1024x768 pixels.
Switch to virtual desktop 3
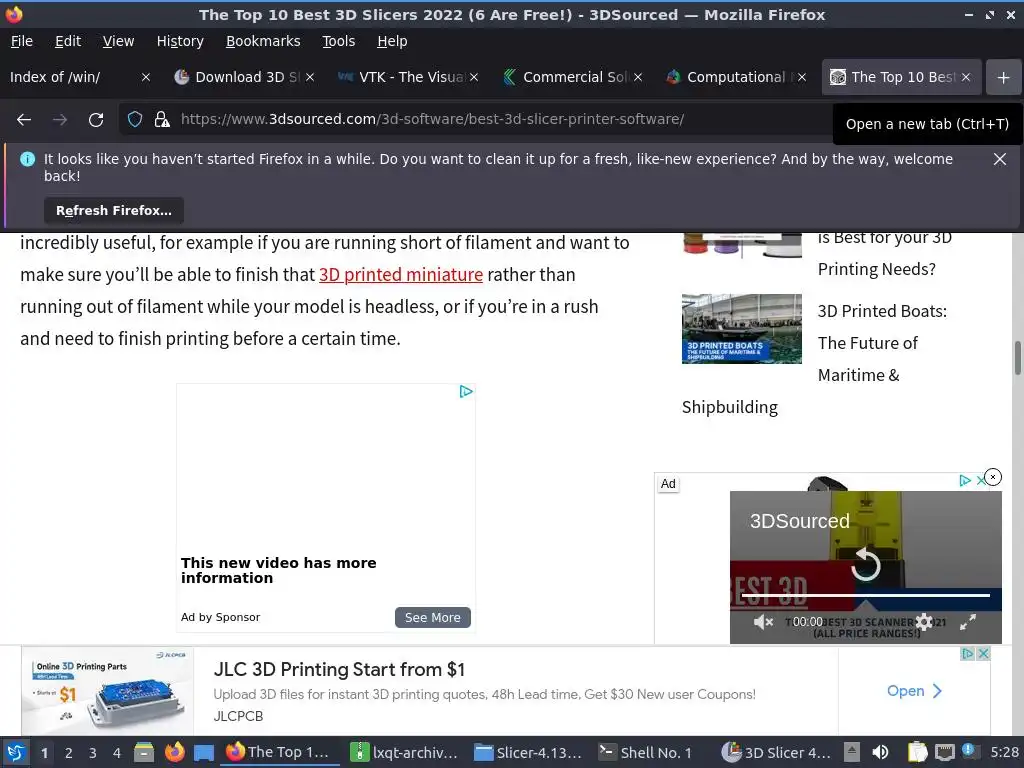[x=93, y=752]
